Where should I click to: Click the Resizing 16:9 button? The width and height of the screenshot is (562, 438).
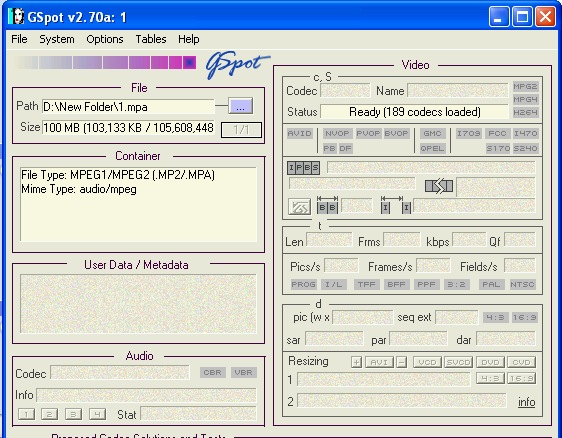coord(521,378)
